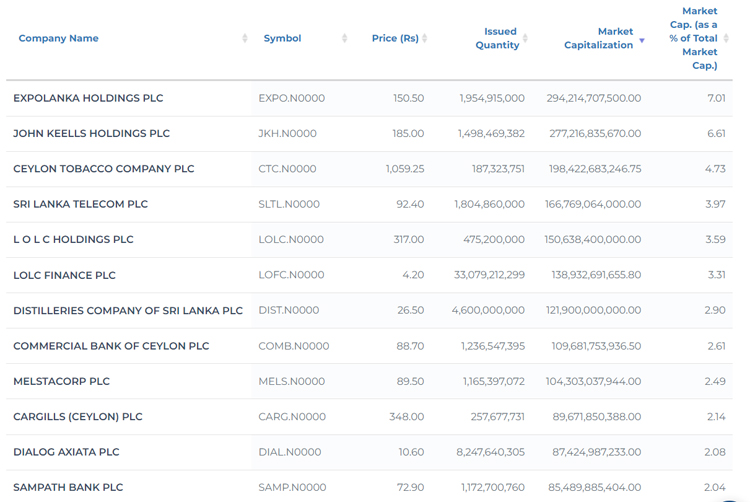Select SRI LANKA TELECOM PLC name
750x502 pixels.
tap(80, 204)
